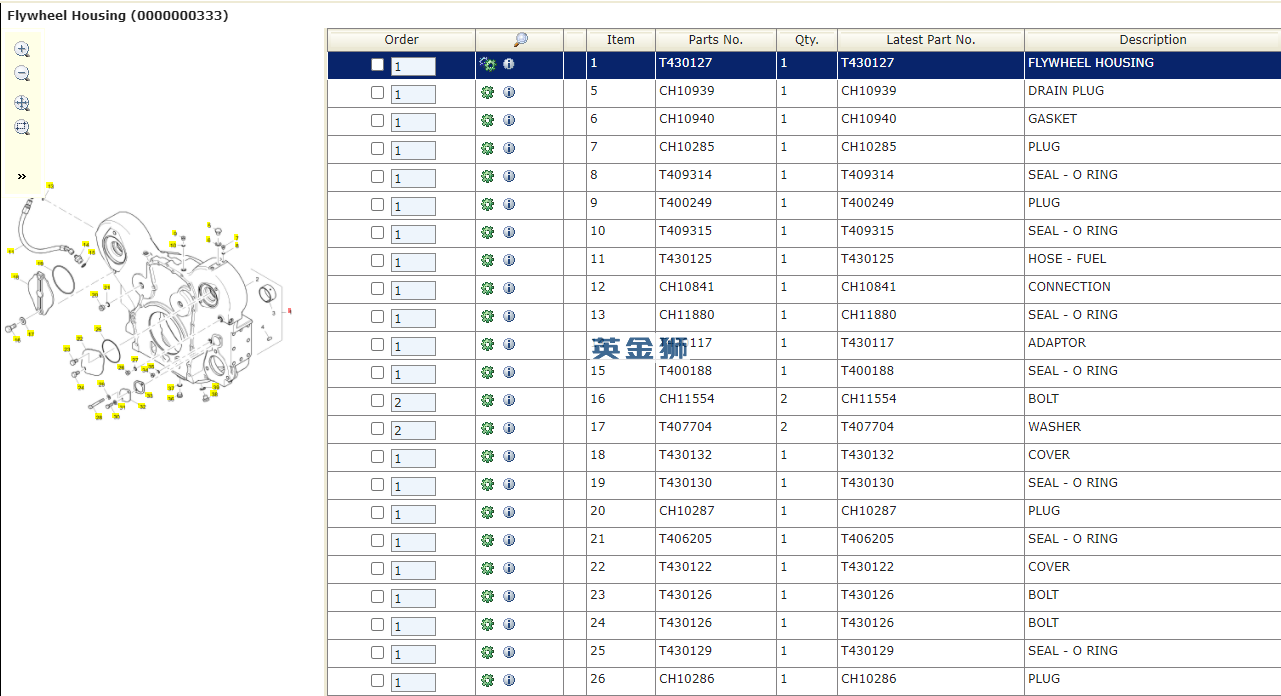Click the gear icon for part T409314
This screenshot has width=1281, height=696.
point(488,176)
